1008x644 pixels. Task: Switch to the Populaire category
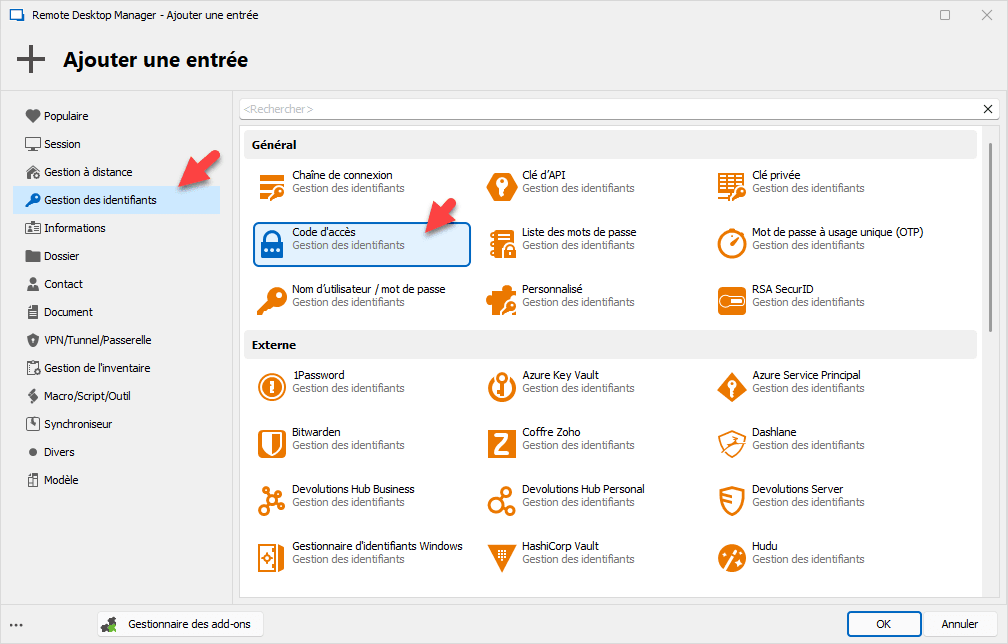[66, 116]
